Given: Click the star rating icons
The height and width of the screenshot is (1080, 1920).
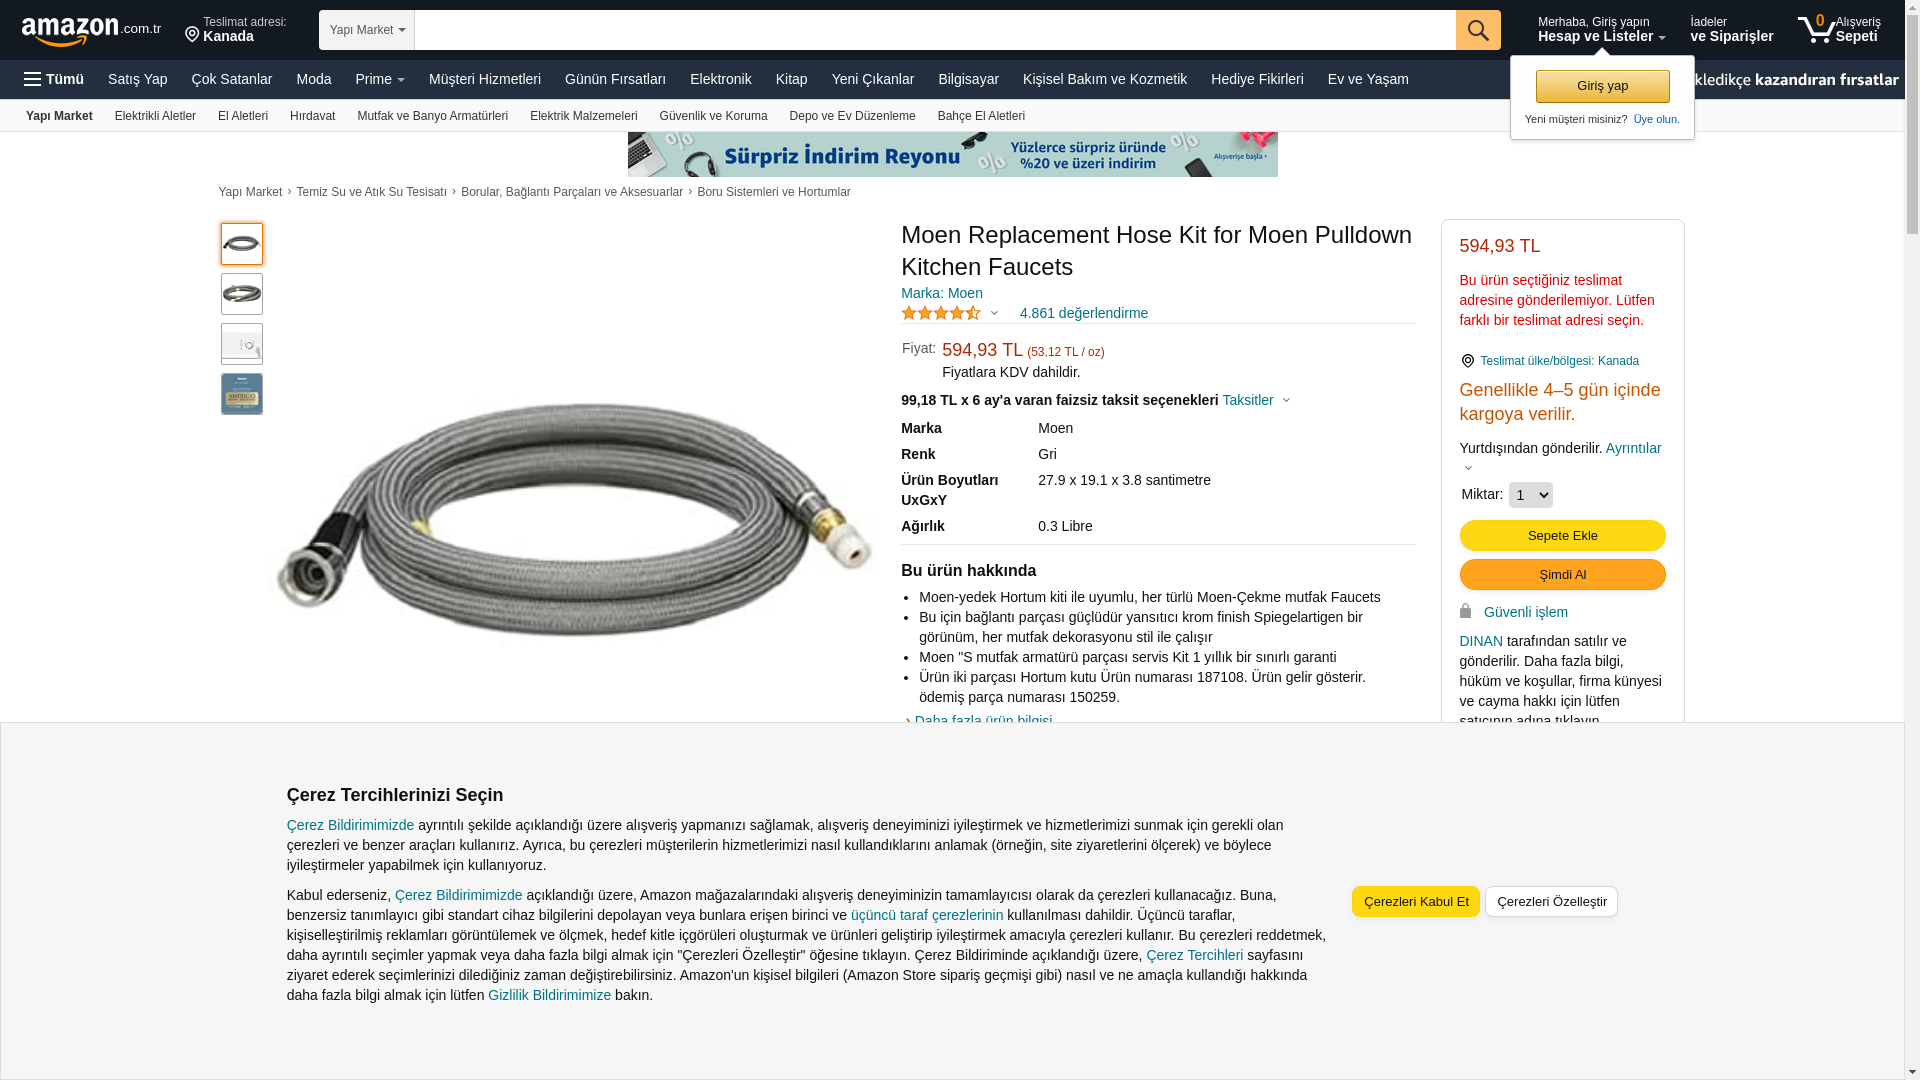Looking at the screenshot, I should [x=941, y=314].
